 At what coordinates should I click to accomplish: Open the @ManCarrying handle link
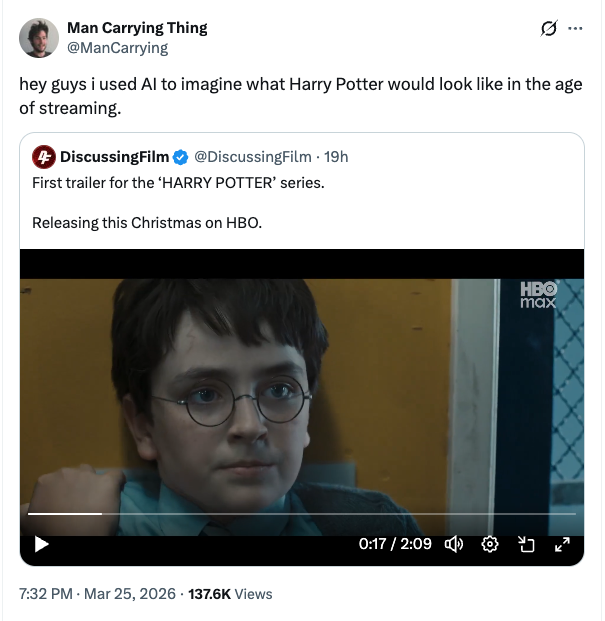[x=117, y=47]
